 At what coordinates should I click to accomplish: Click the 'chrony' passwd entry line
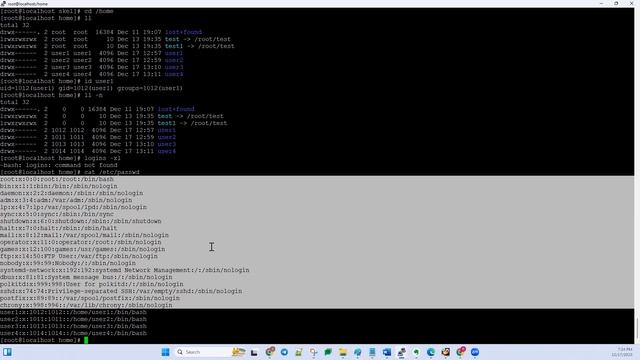(x=86, y=305)
